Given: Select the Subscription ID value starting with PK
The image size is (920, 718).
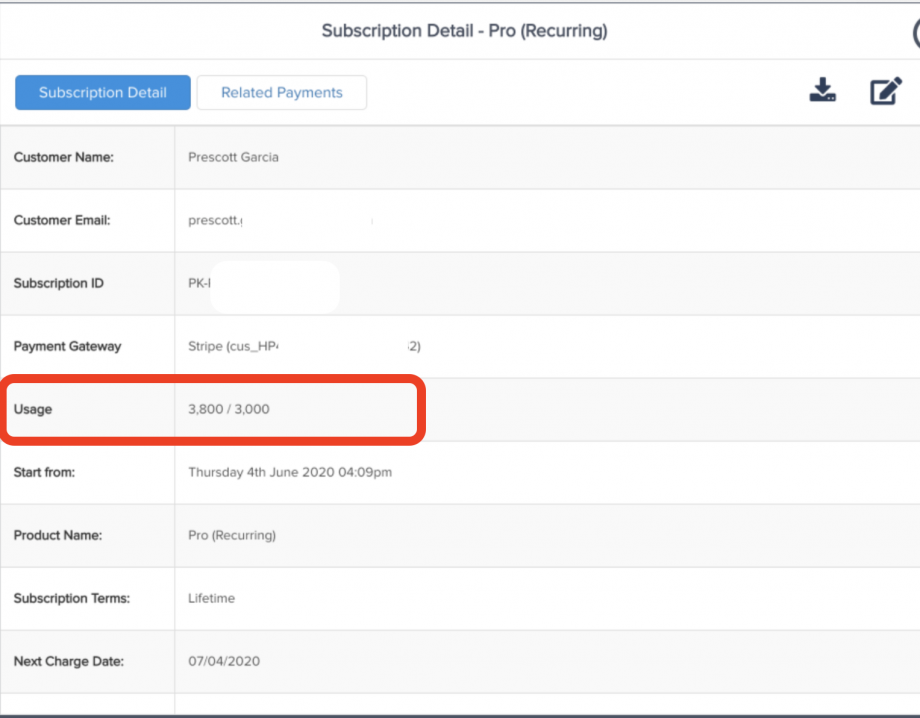Looking at the screenshot, I should tap(200, 283).
